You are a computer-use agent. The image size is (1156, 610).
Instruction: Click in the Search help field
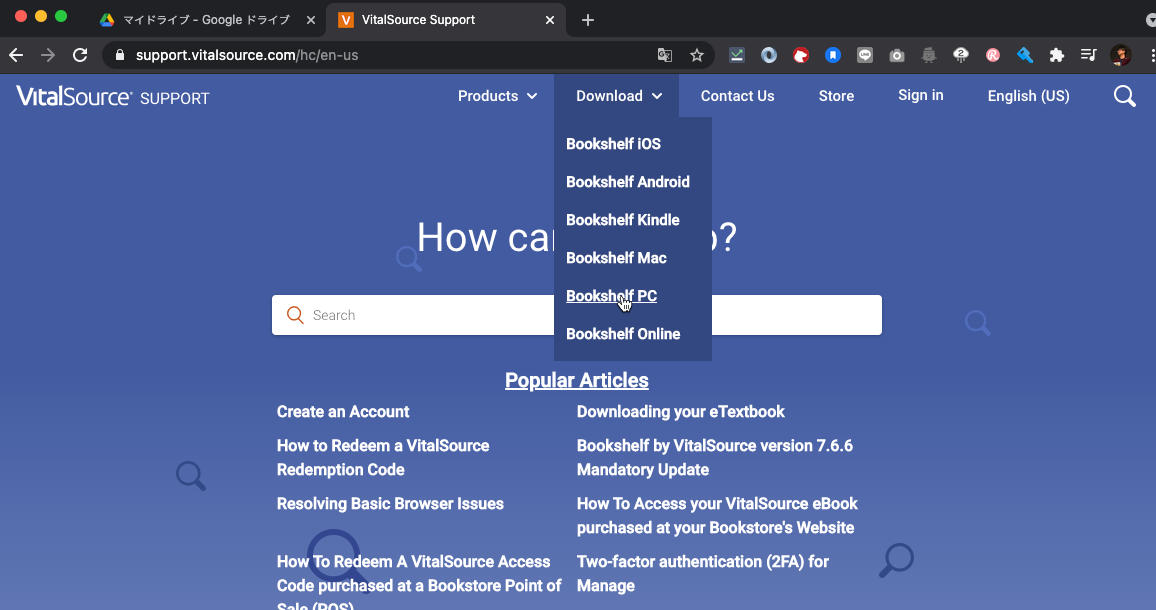click(x=577, y=315)
